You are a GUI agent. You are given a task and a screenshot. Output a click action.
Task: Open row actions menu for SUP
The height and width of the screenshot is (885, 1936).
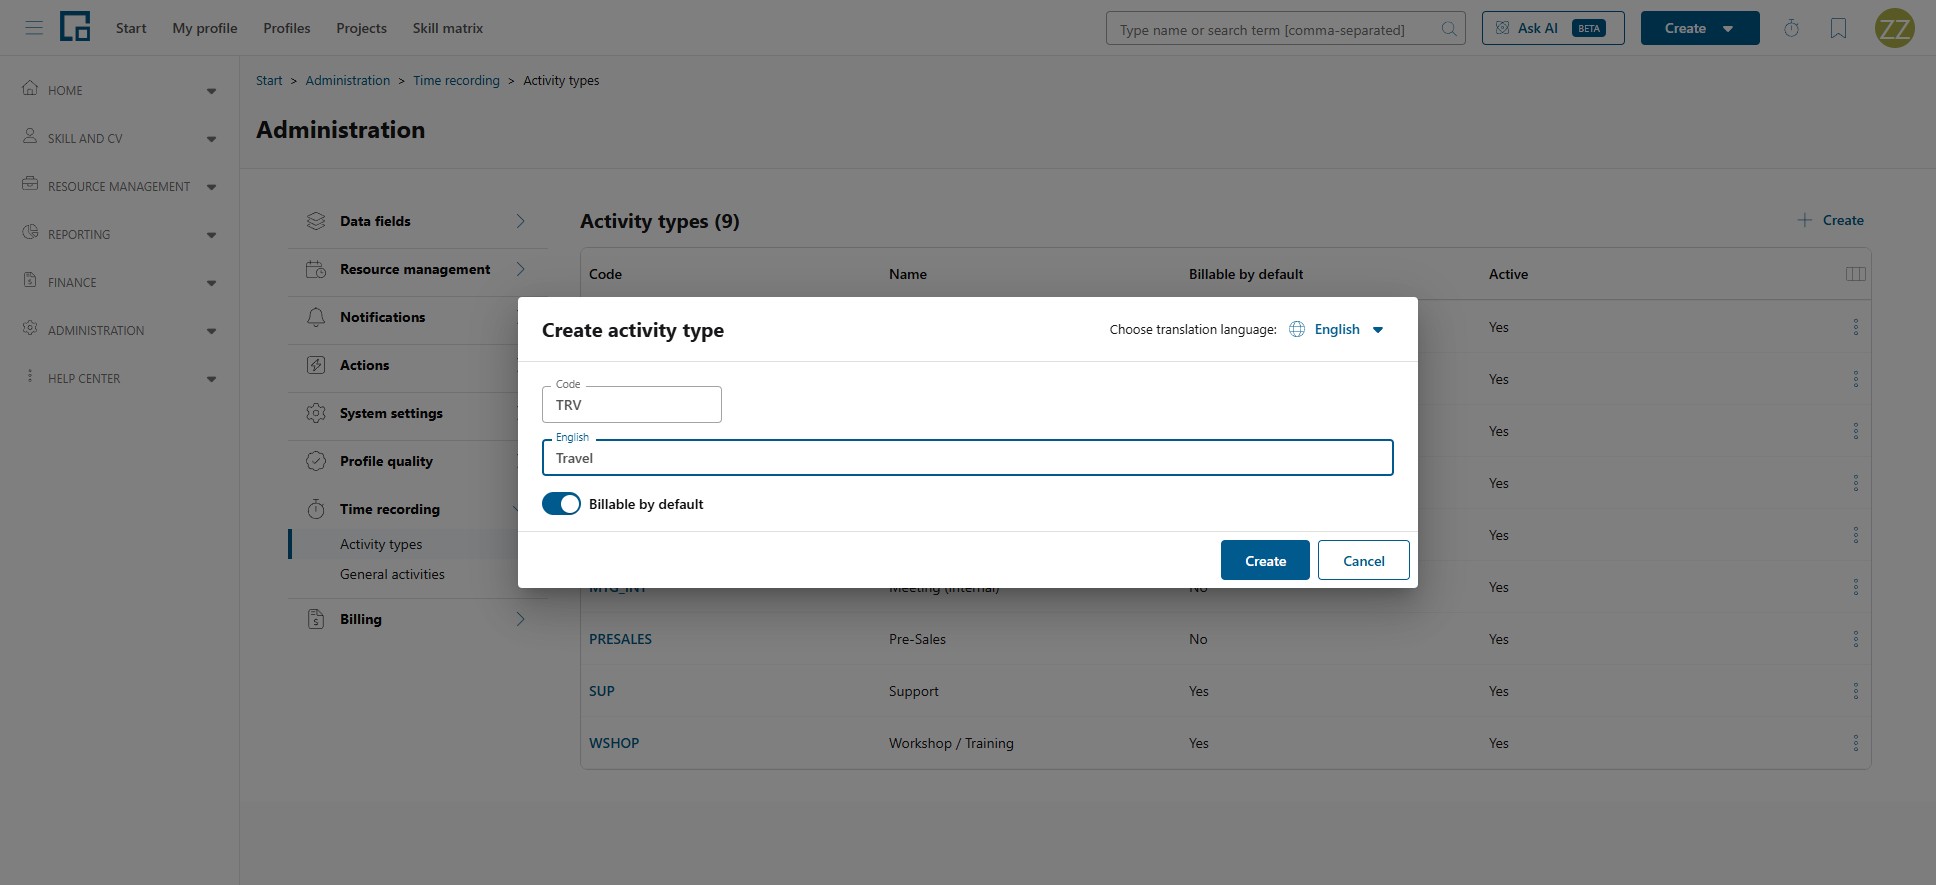click(1855, 691)
